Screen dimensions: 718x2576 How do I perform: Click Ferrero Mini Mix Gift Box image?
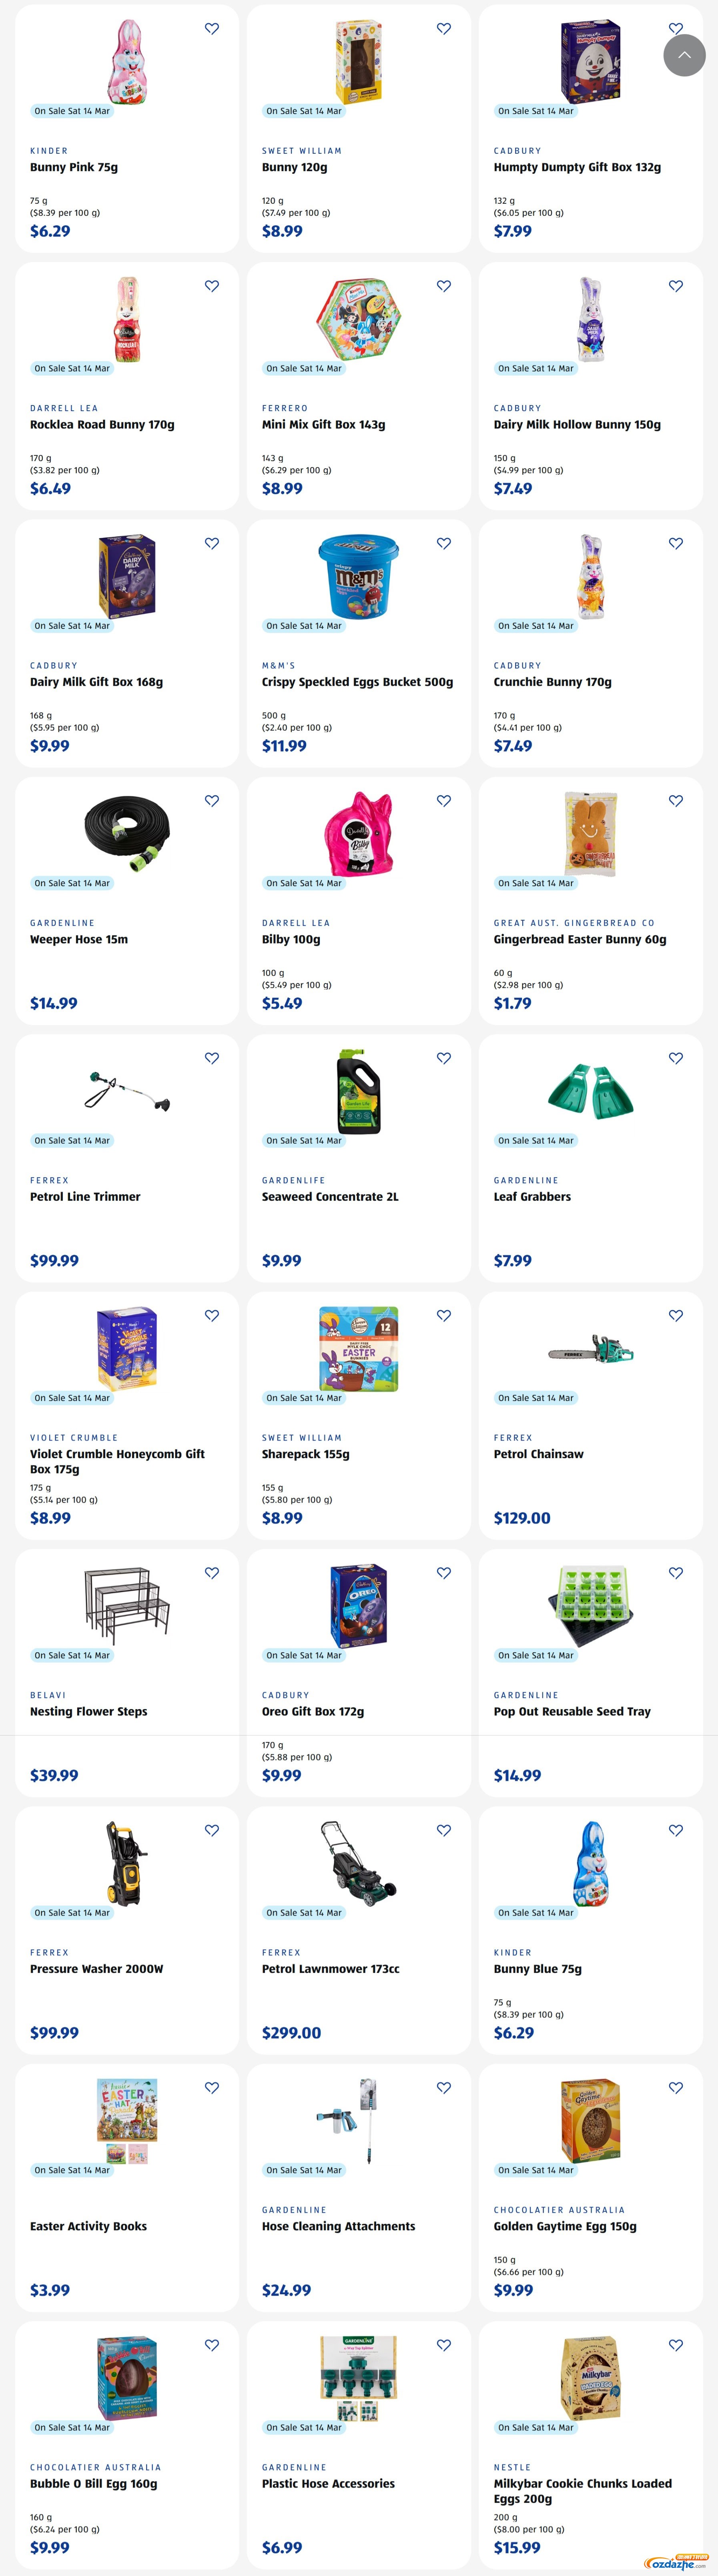pos(359,319)
